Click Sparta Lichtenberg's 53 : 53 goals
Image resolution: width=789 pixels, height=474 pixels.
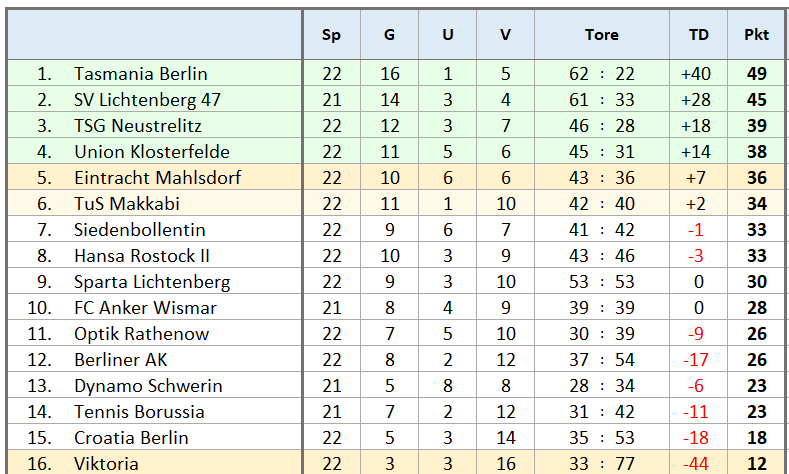coord(602,282)
